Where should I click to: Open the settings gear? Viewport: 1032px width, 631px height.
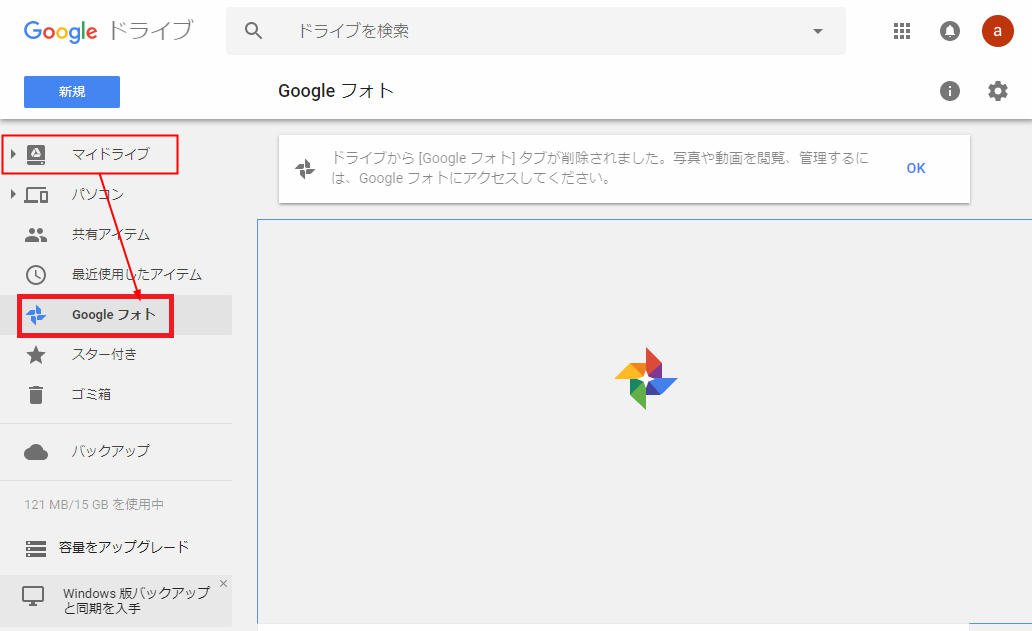click(x=998, y=91)
